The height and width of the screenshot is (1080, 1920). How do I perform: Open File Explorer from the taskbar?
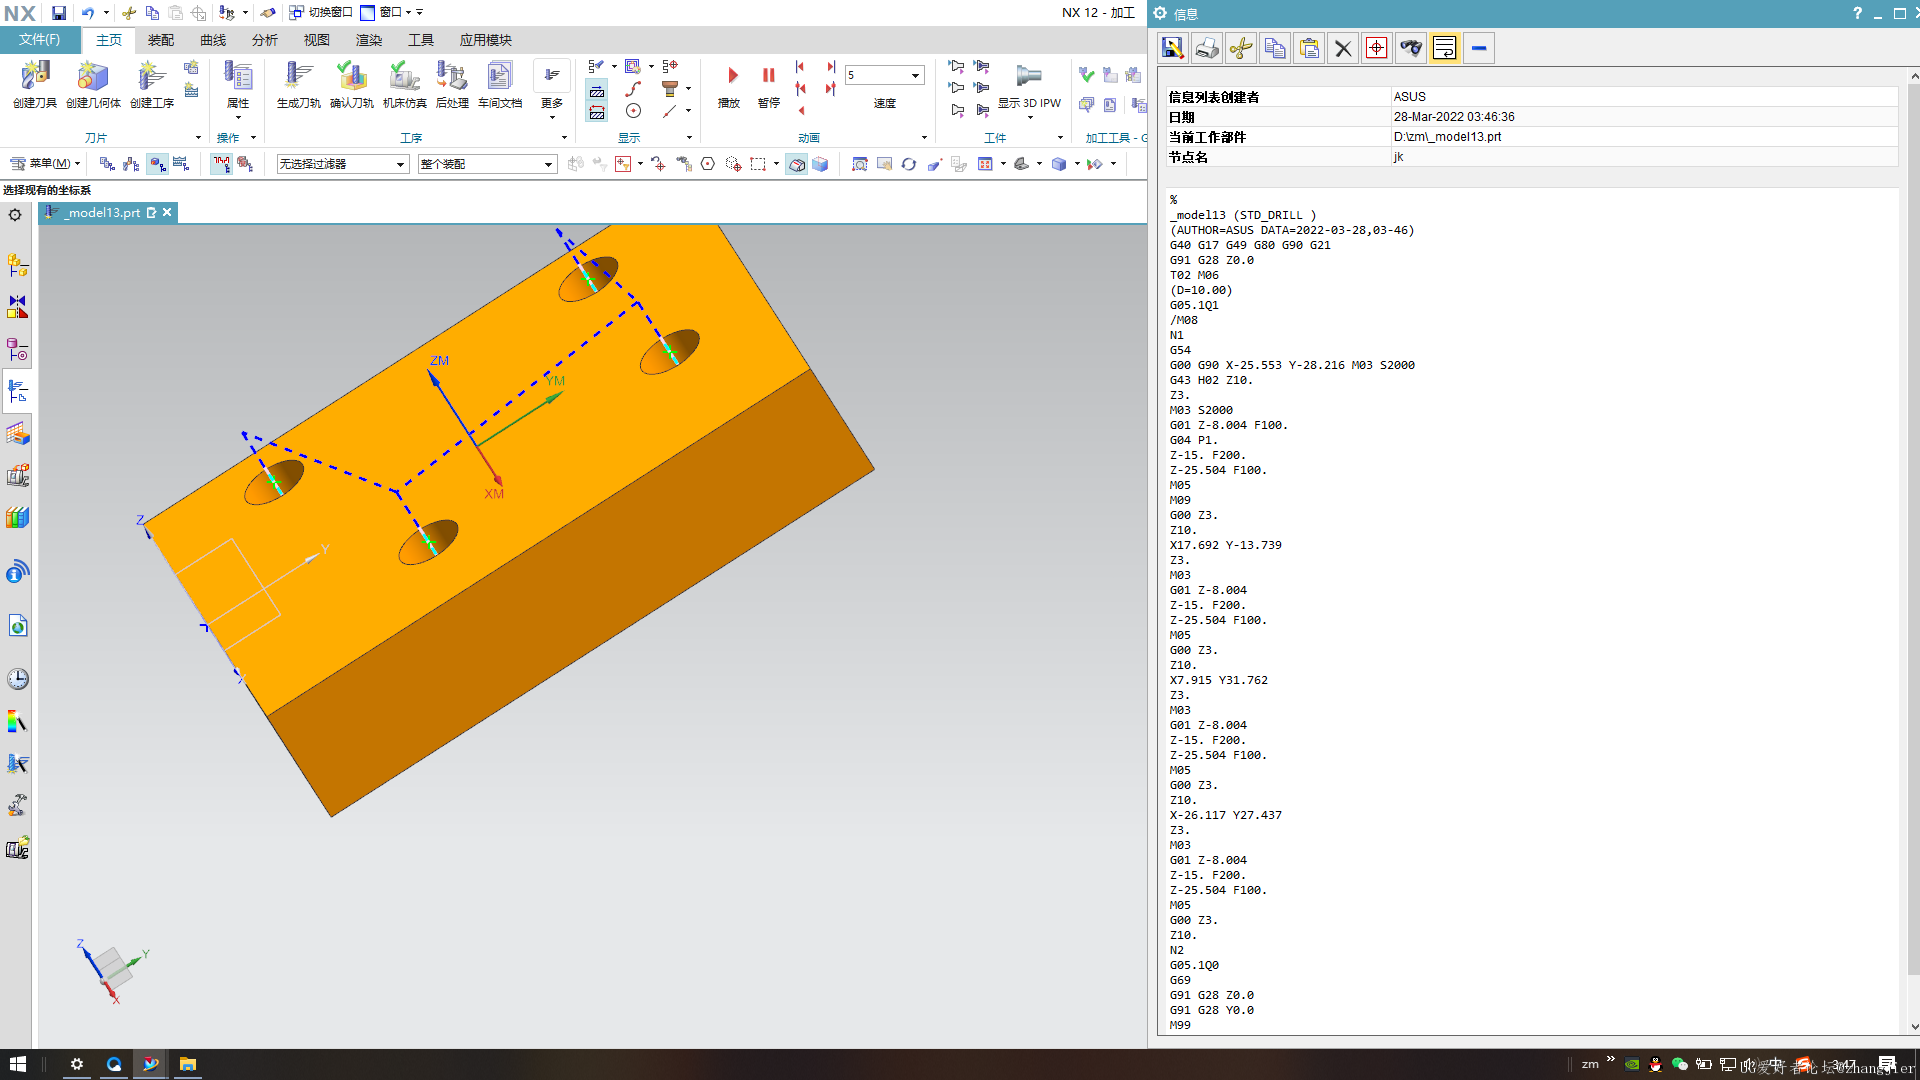(187, 1064)
